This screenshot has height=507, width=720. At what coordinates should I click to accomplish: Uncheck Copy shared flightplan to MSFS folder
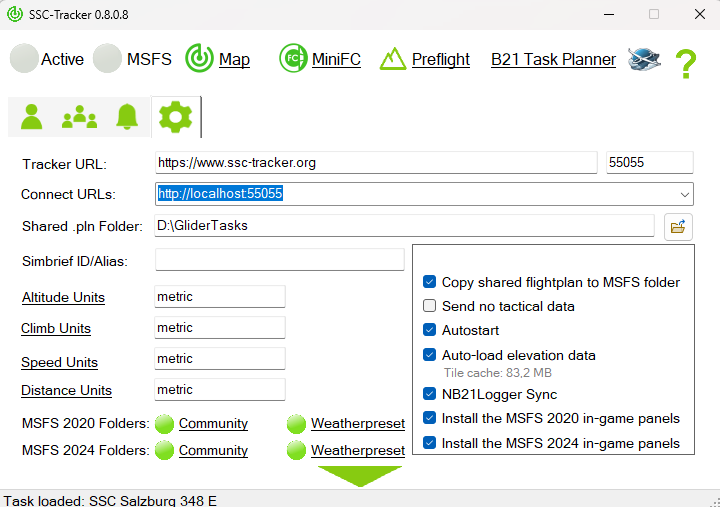click(x=429, y=282)
